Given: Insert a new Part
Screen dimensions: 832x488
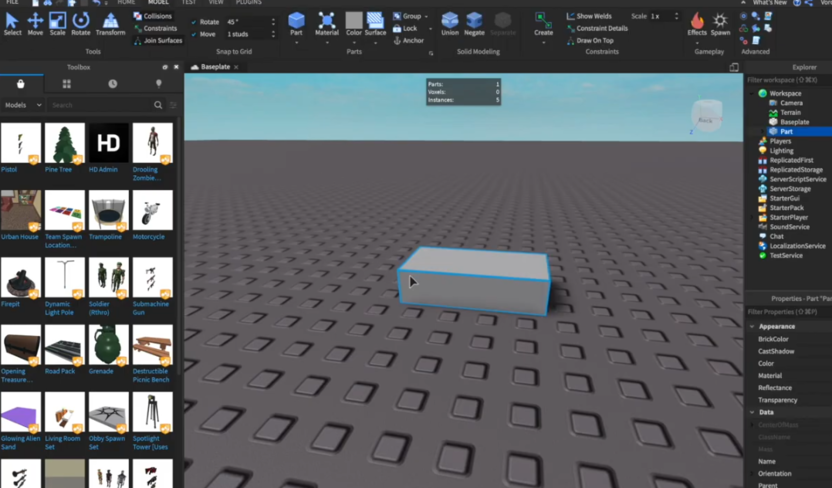Looking at the screenshot, I should (296, 24).
